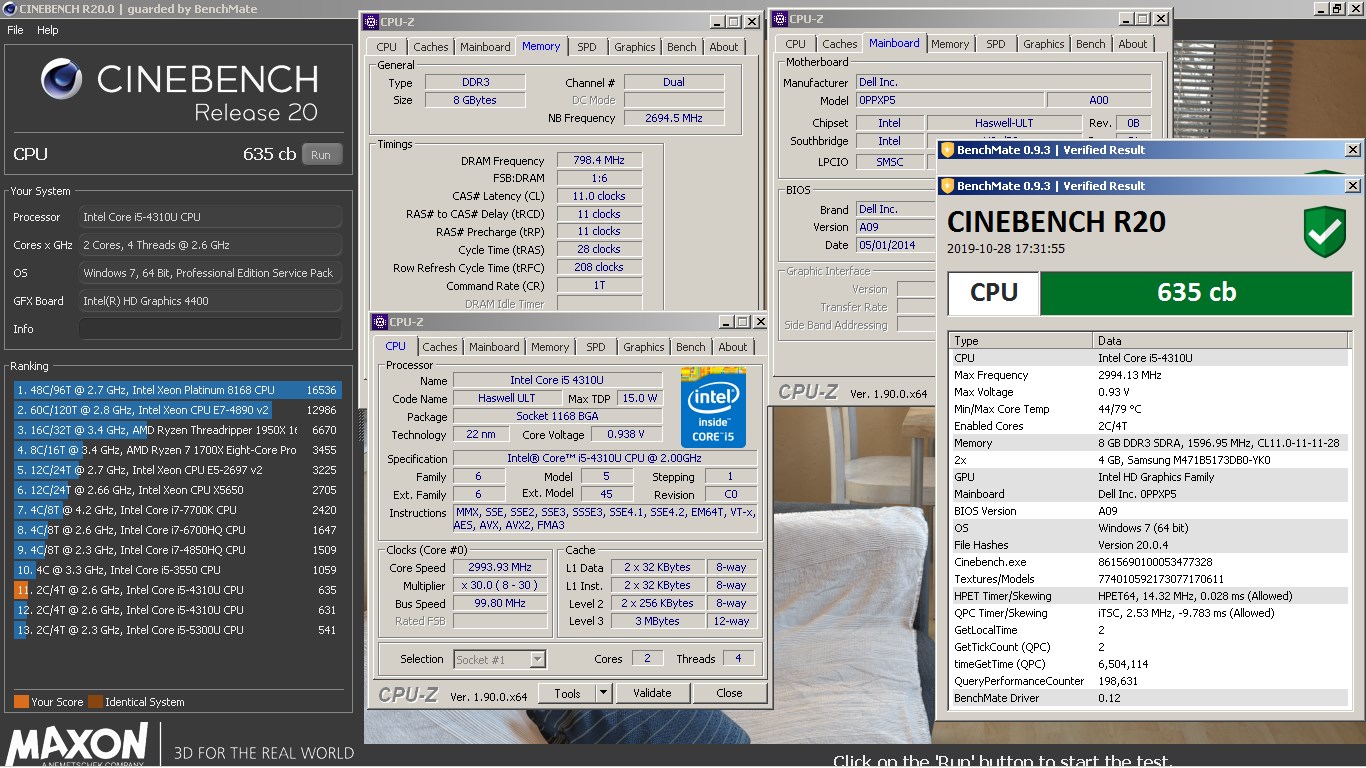
Task: Click the CPU-Z icon in the memory window title
Action: (x=371, y=21)
